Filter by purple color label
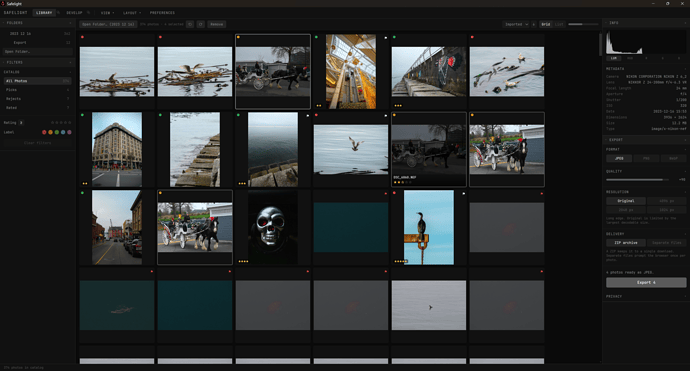Image resolution: width=690 pixels, height=371 pixels. coord(69,132)
